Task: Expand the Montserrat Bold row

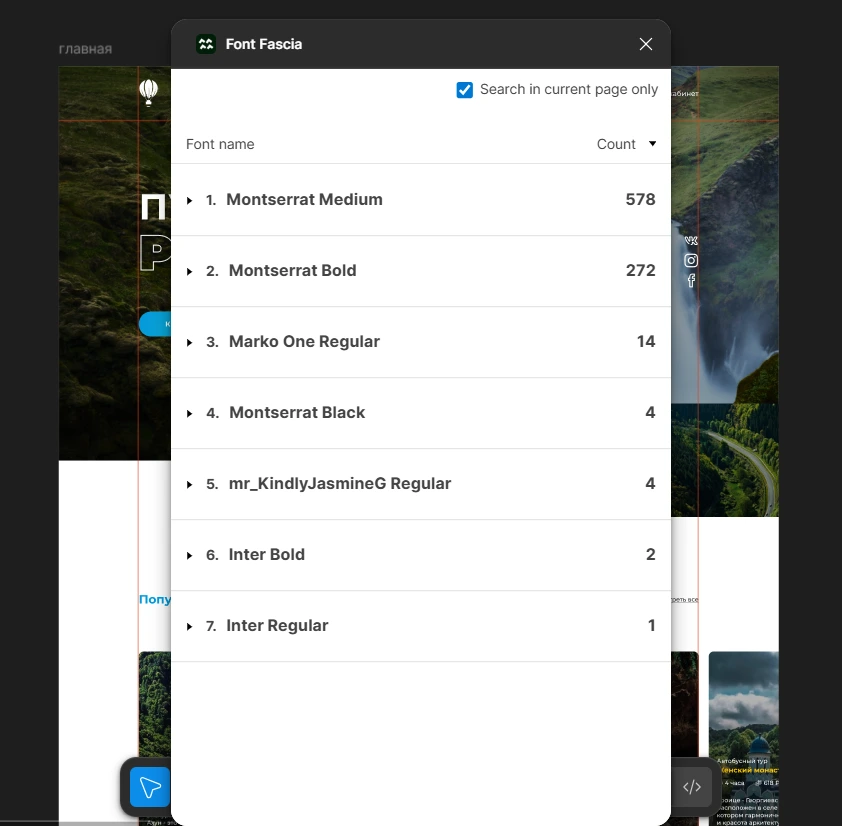Action: click(190, 271)
